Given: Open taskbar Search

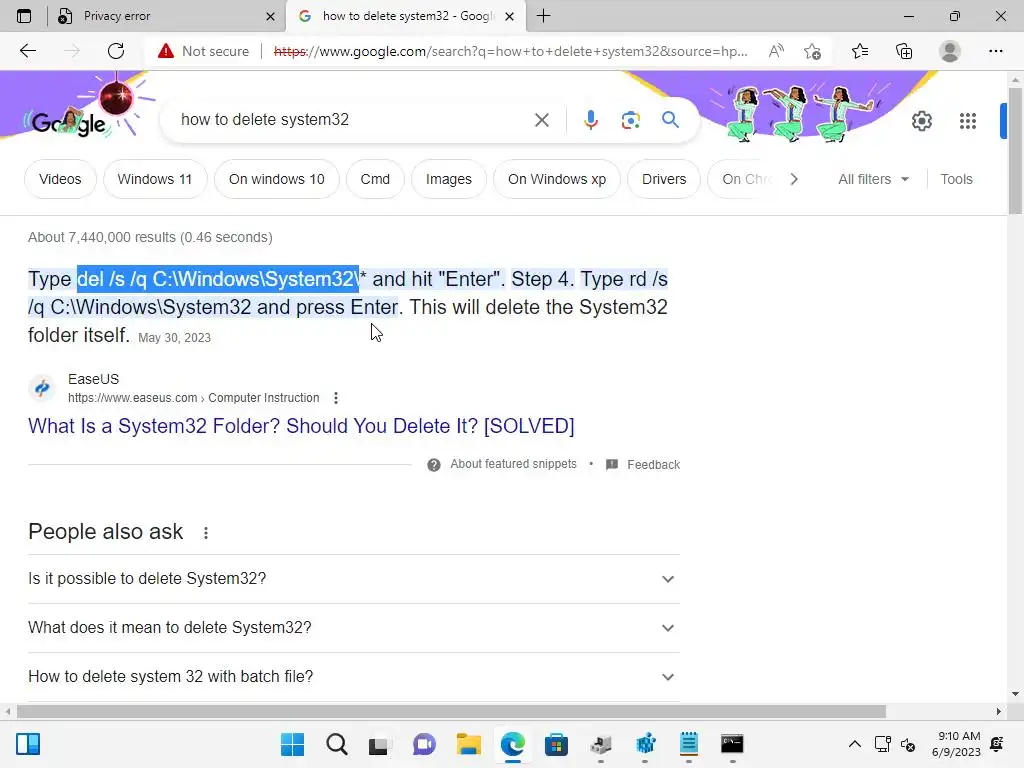Looking at the screenshot, I should 337,744.
